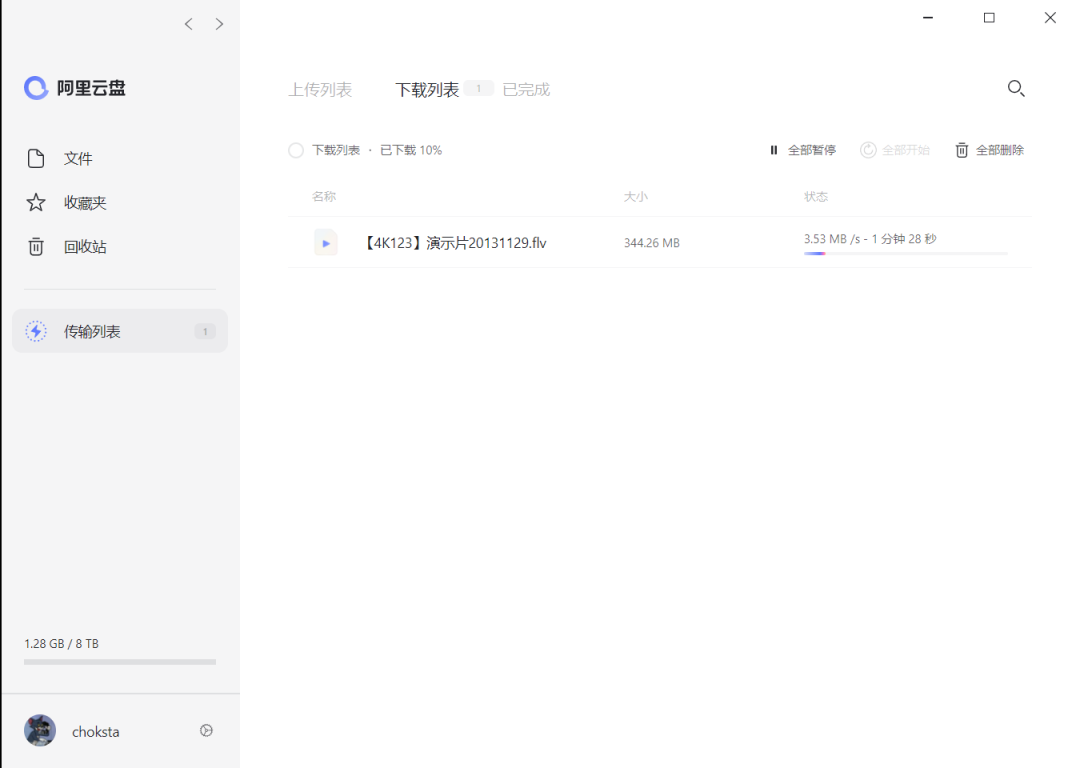The width and height of the screenshot is (1080, 768).
Task: Click the 阿里云盘 logo icon
Action: click(35, 88)
